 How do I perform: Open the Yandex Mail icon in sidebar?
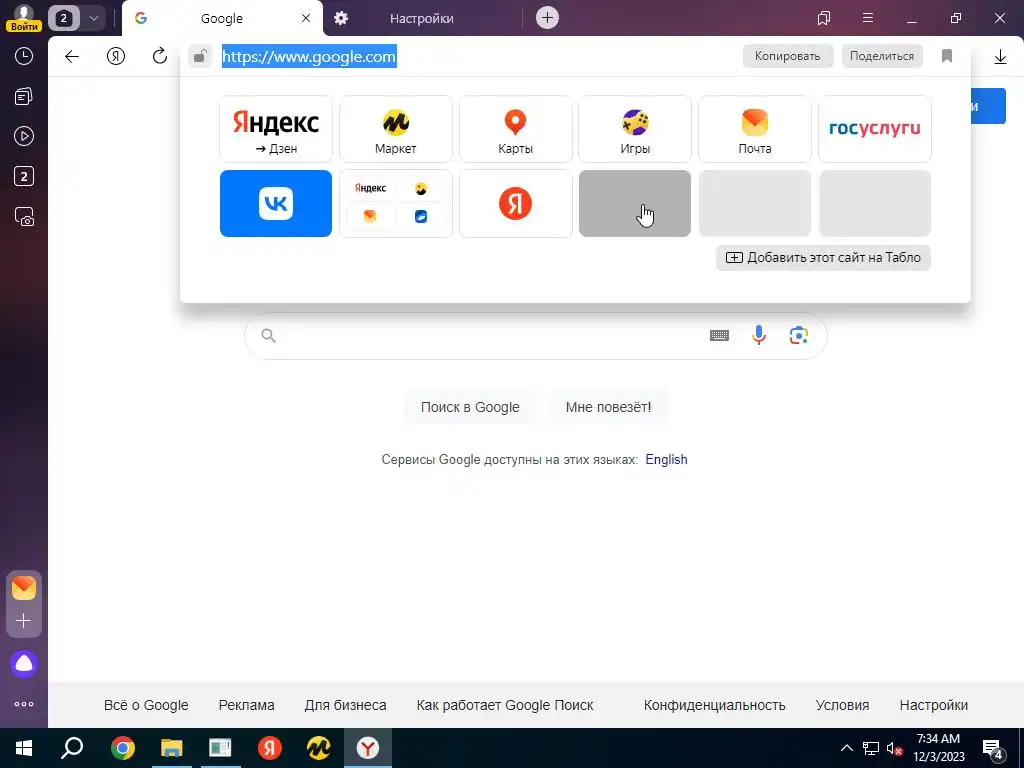coord(24,588)
